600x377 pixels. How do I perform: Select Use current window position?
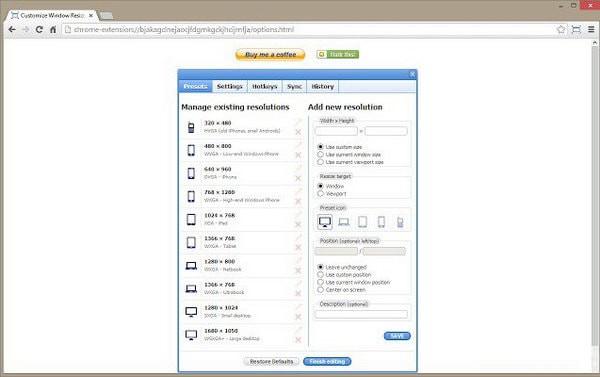[320, 282]
